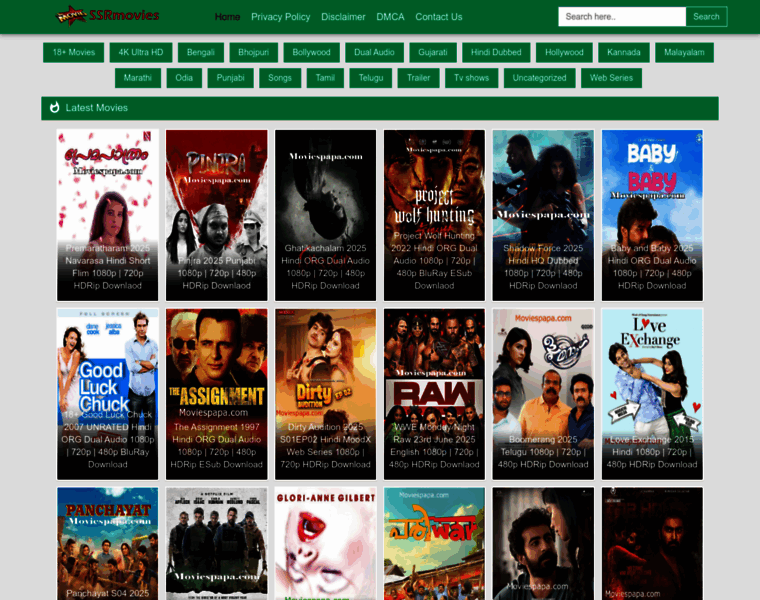Browse the Marathi category
Screen dimensions: 760x600
coord(138,78)
